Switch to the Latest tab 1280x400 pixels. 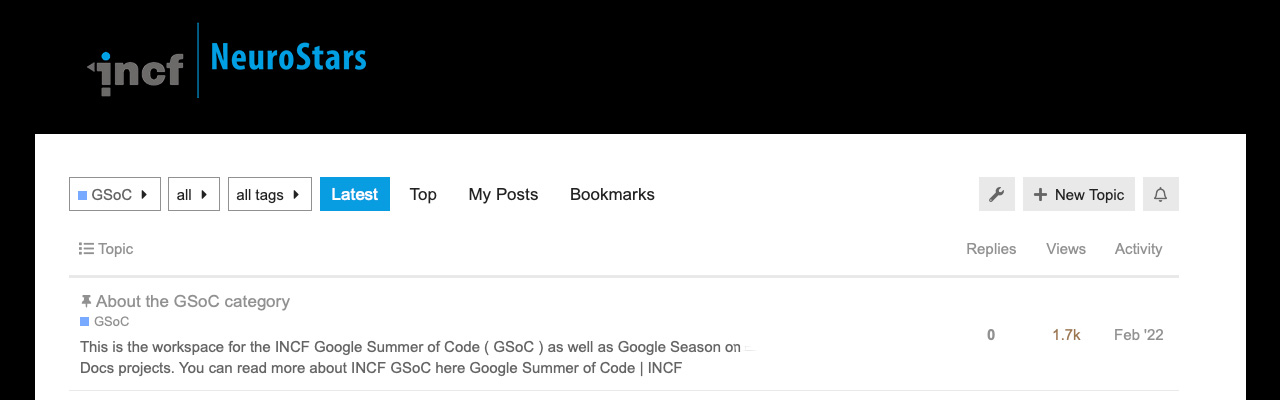coord(354,194)
